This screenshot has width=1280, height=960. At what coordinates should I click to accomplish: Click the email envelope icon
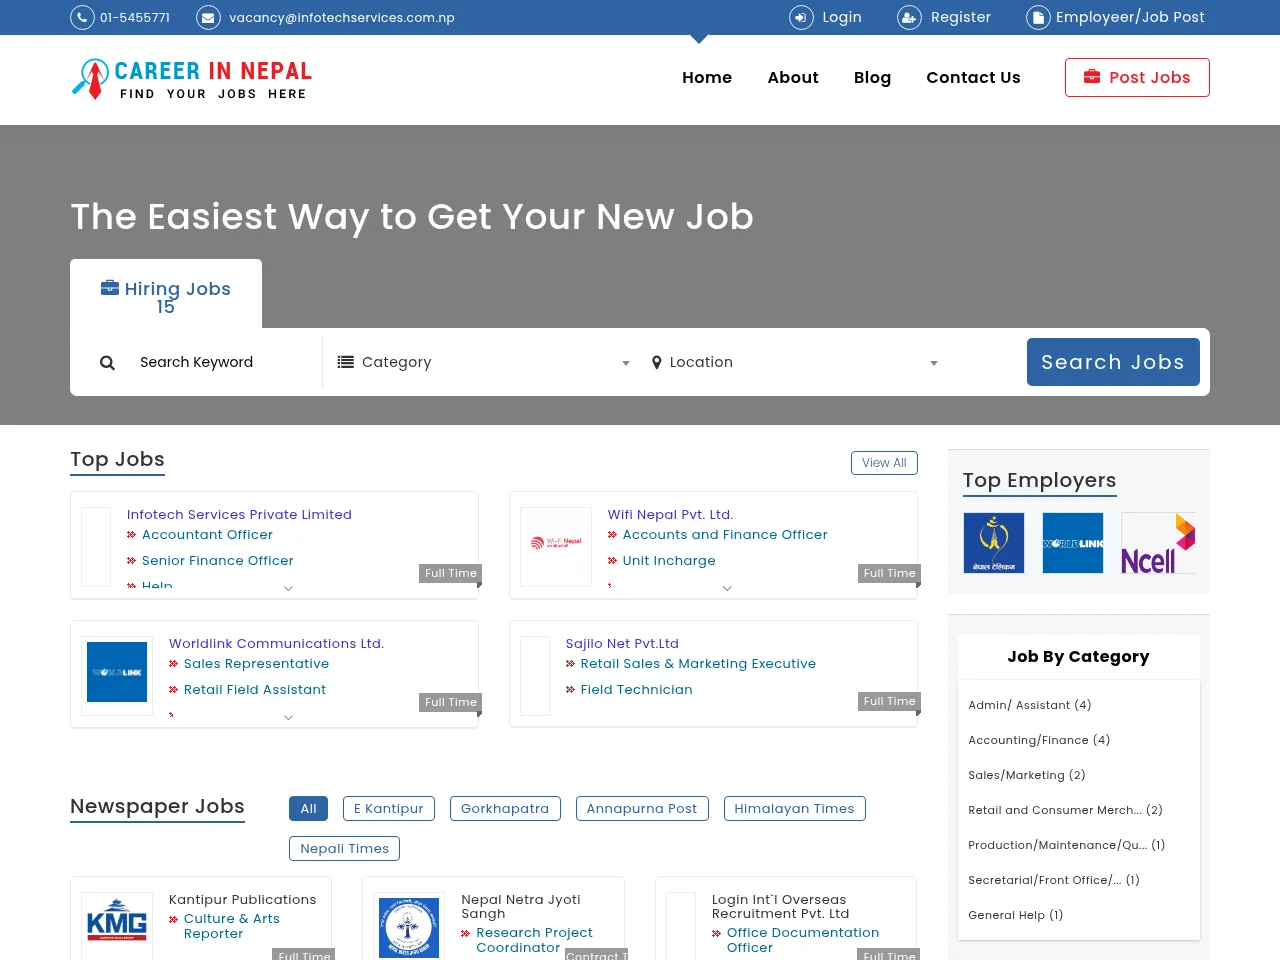[x=208, y=18]
